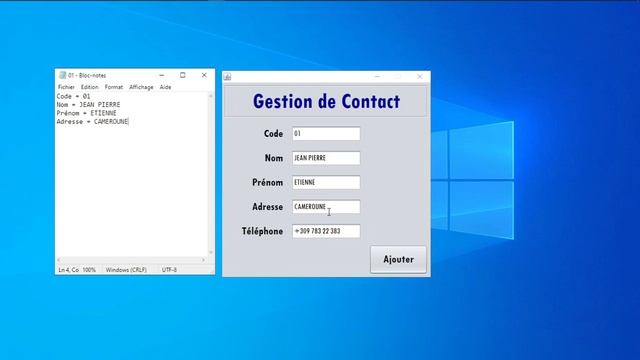Click the UTF-8 encoding status entry
This screenshot has height=360, width=640.
click(x=169, y=270)
